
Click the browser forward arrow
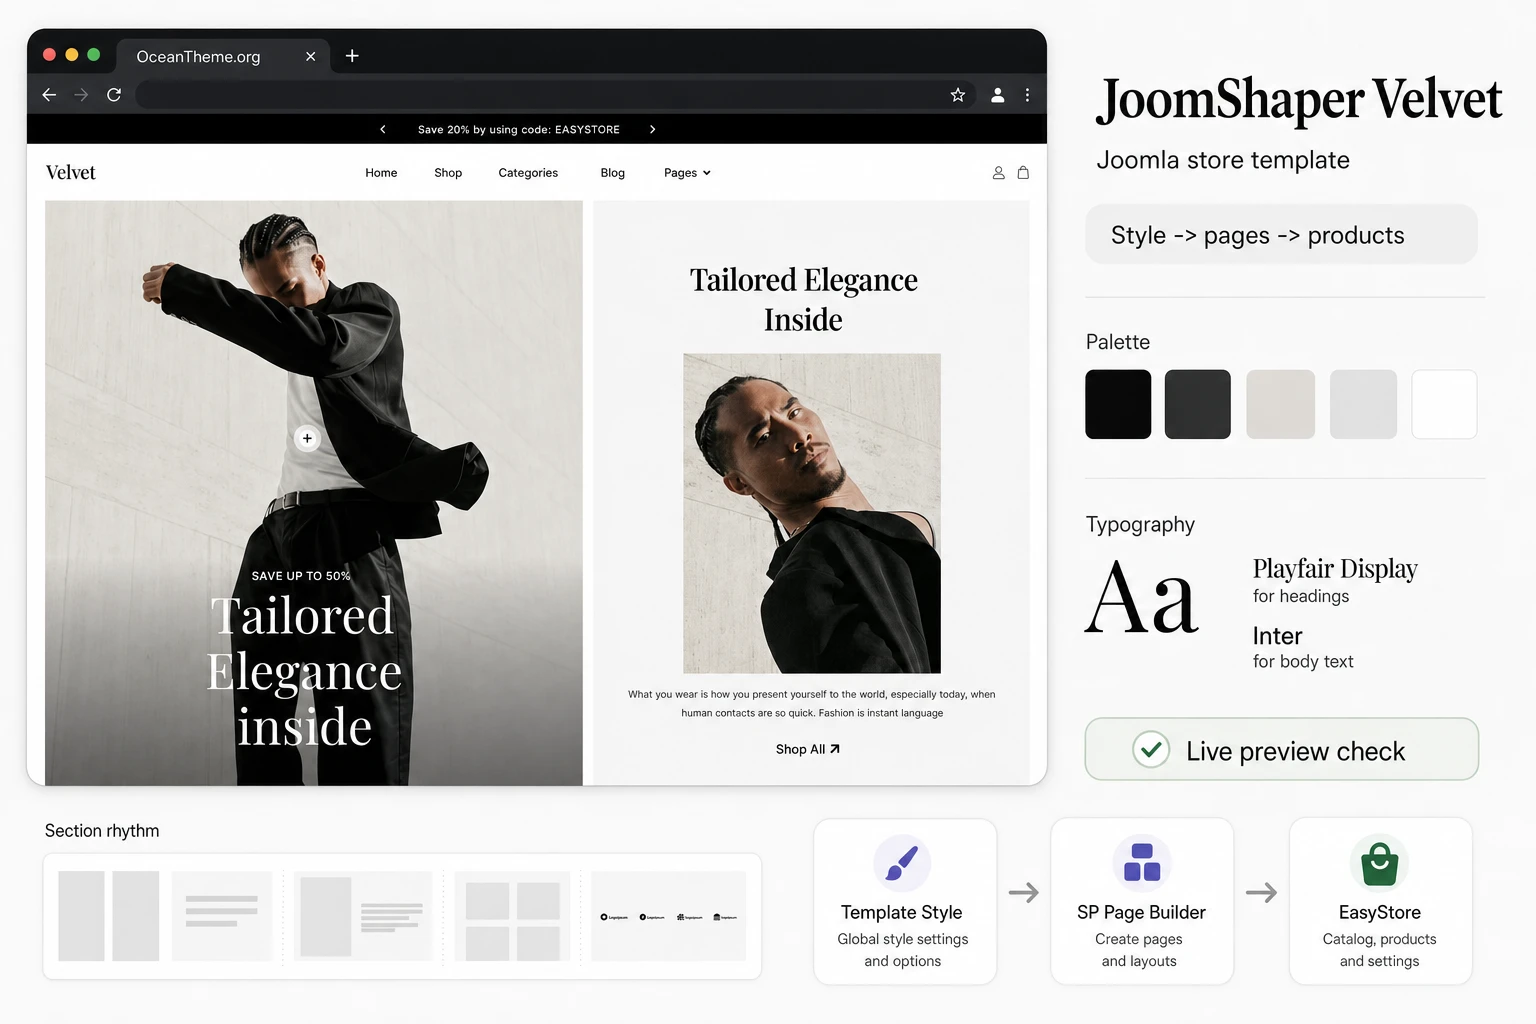[81, 94]
